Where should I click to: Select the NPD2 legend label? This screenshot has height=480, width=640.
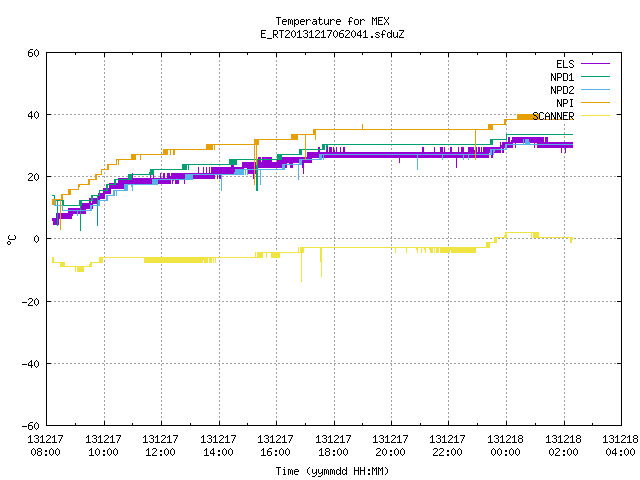click(562, 90)
